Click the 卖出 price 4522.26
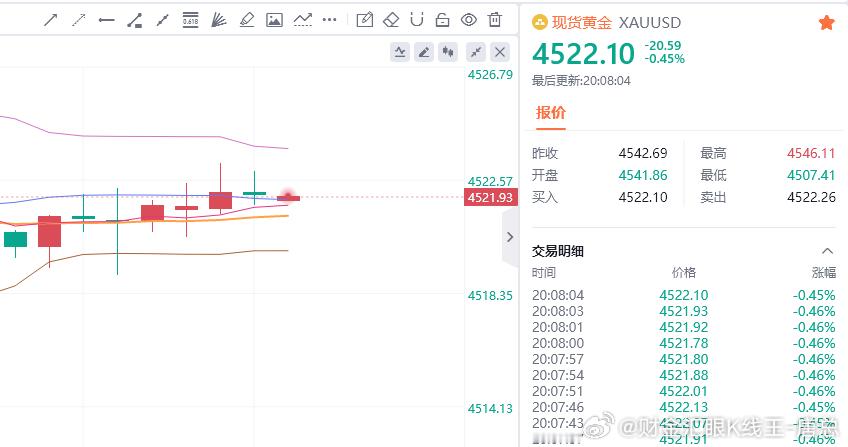Viewport: 848px width, 447px height. (x=811, y=197)
